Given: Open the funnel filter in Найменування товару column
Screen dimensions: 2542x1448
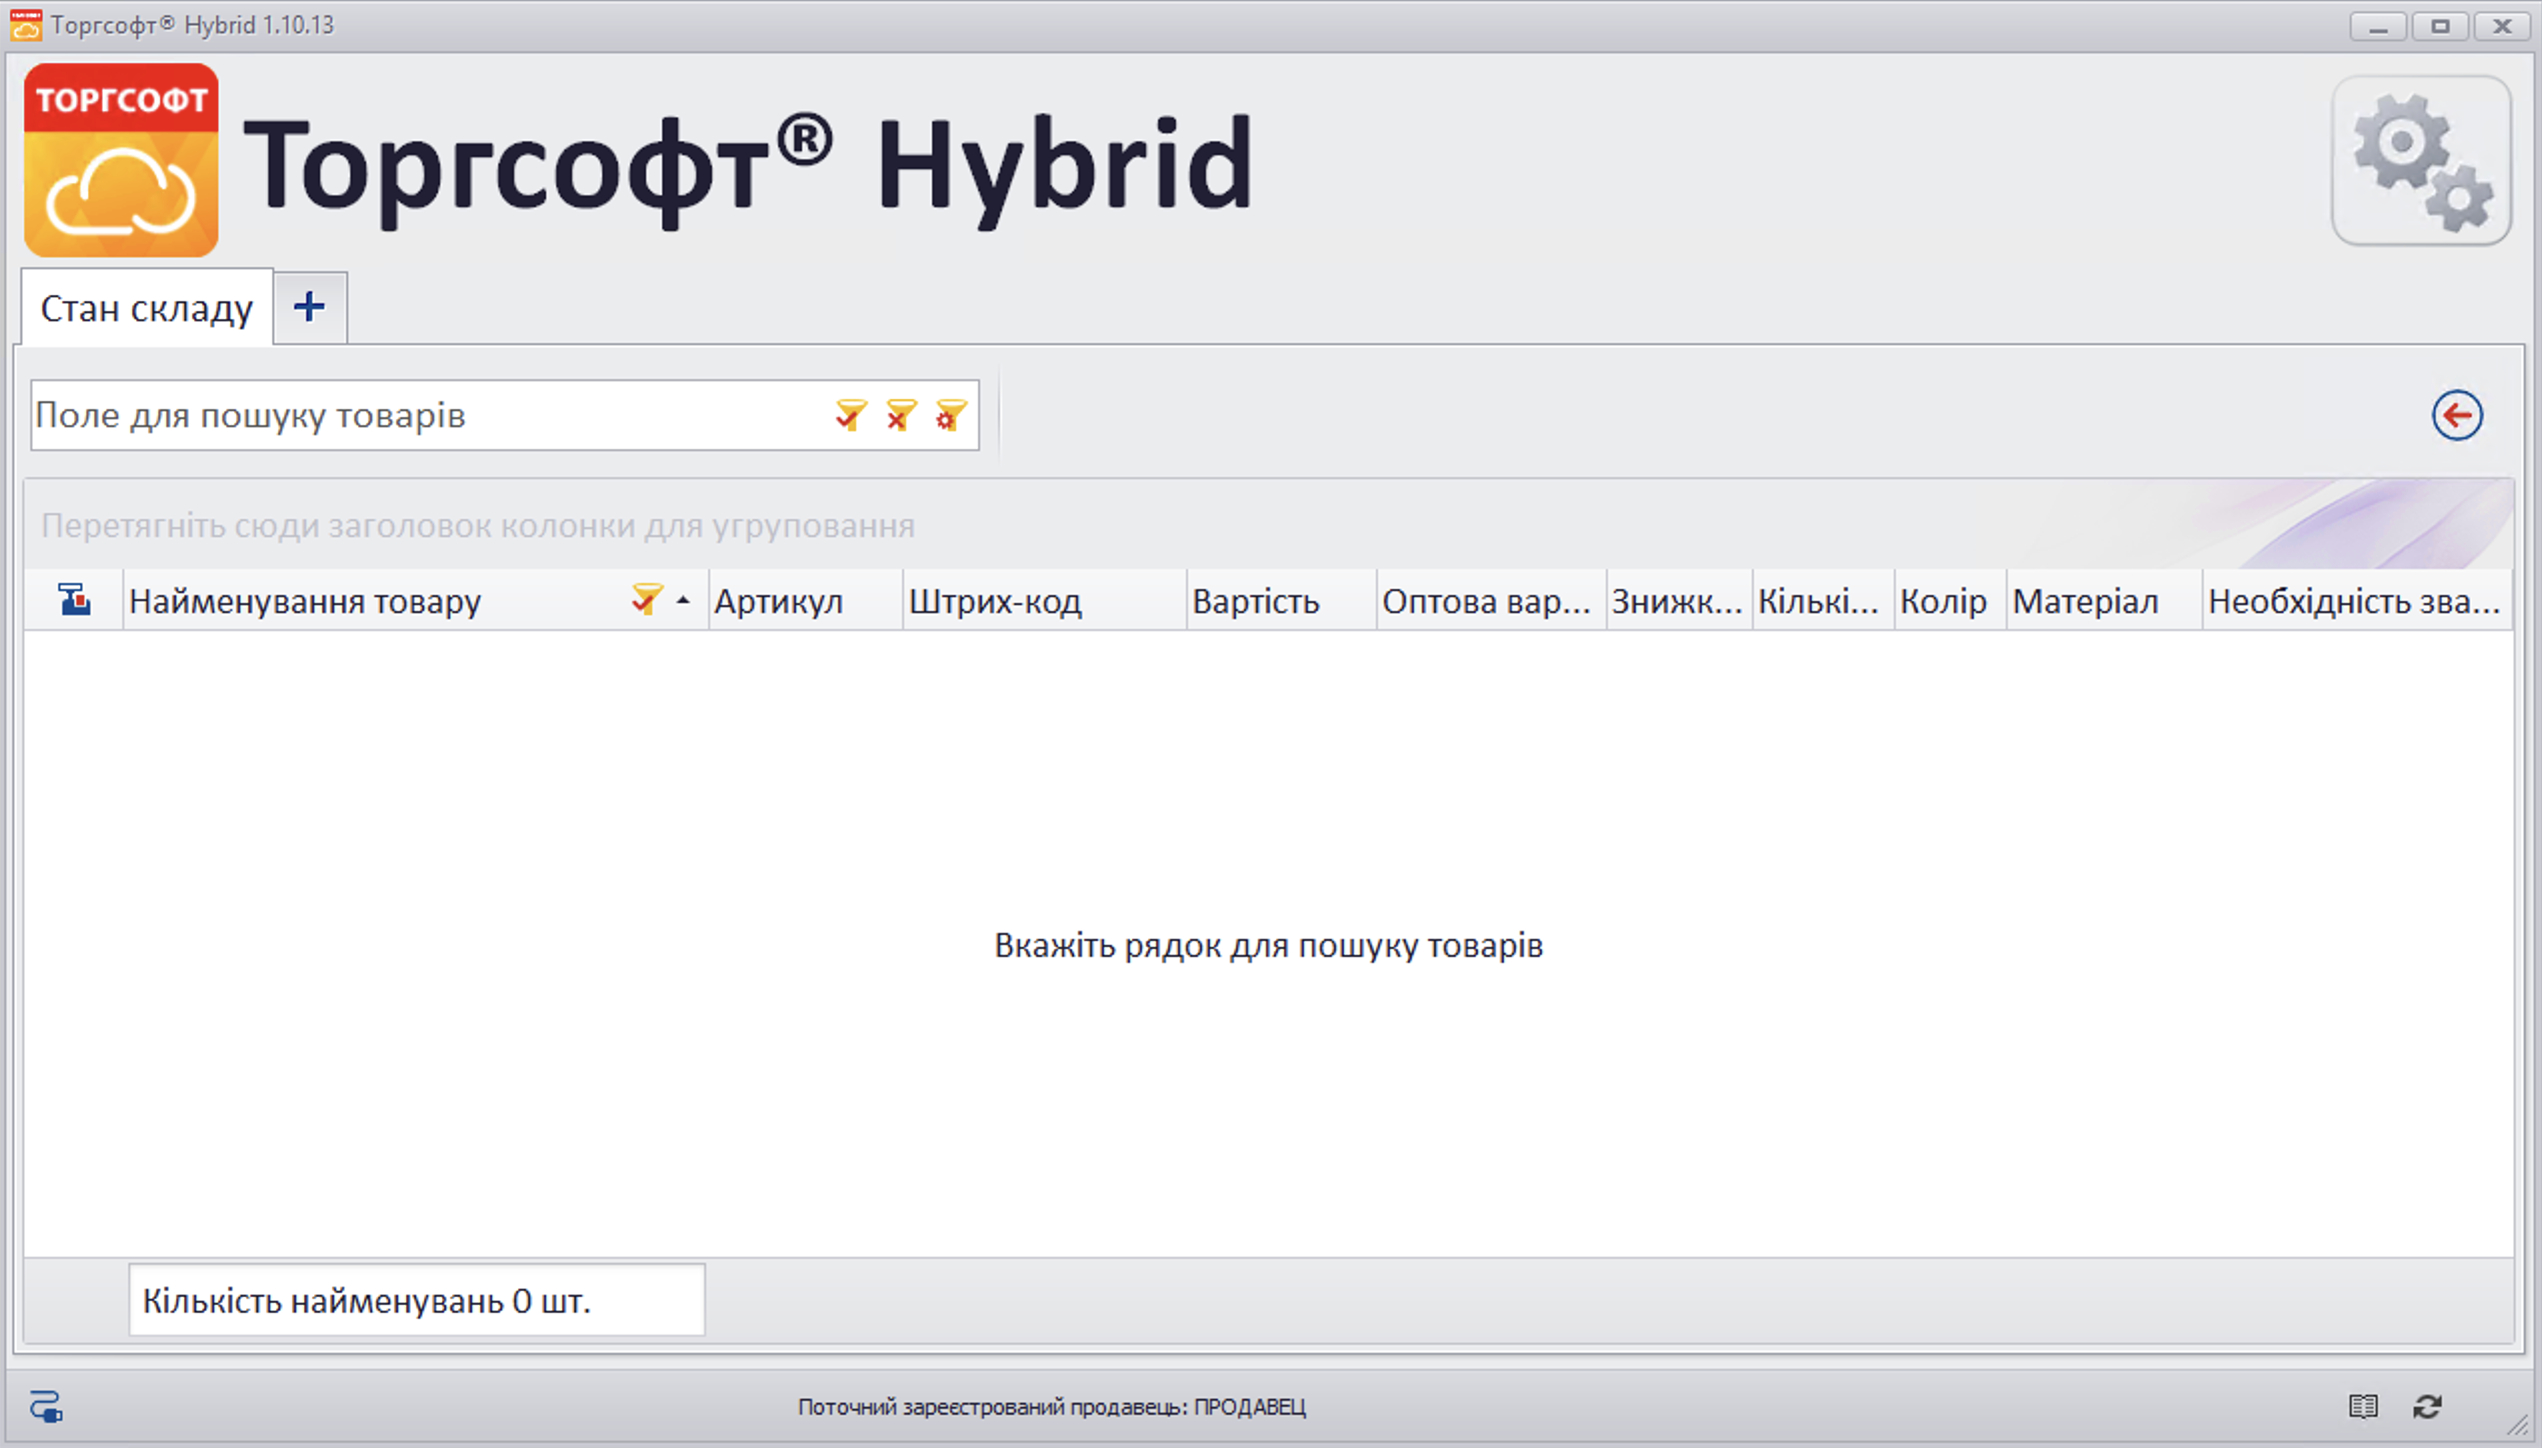Looking at the screenshot, I should (x=646, y=599).
